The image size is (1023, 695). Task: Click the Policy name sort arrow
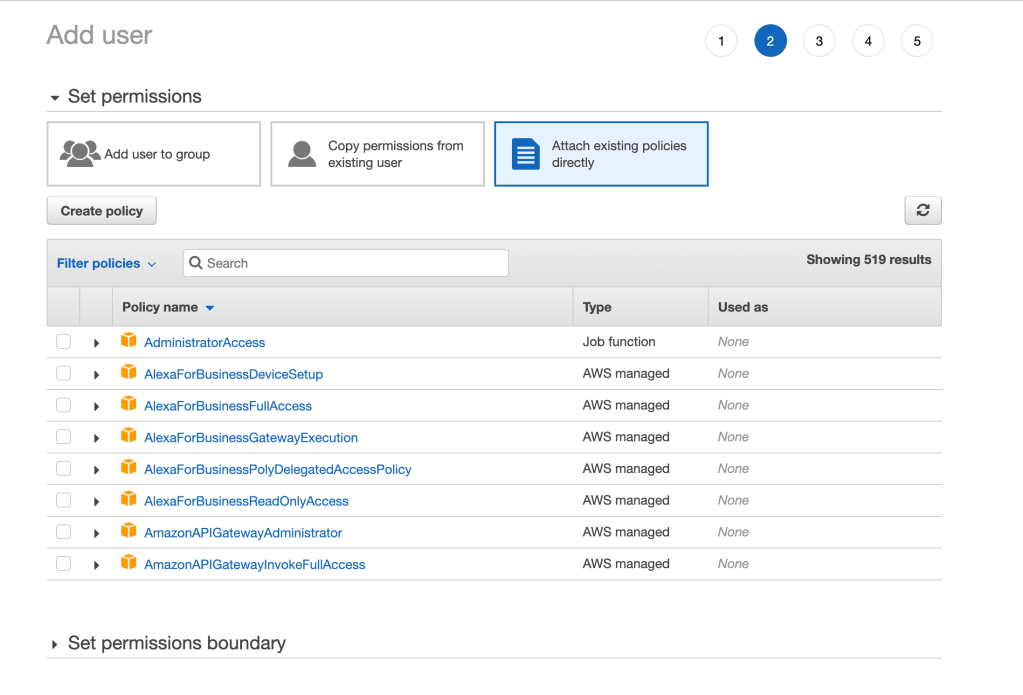pos(208,307)
